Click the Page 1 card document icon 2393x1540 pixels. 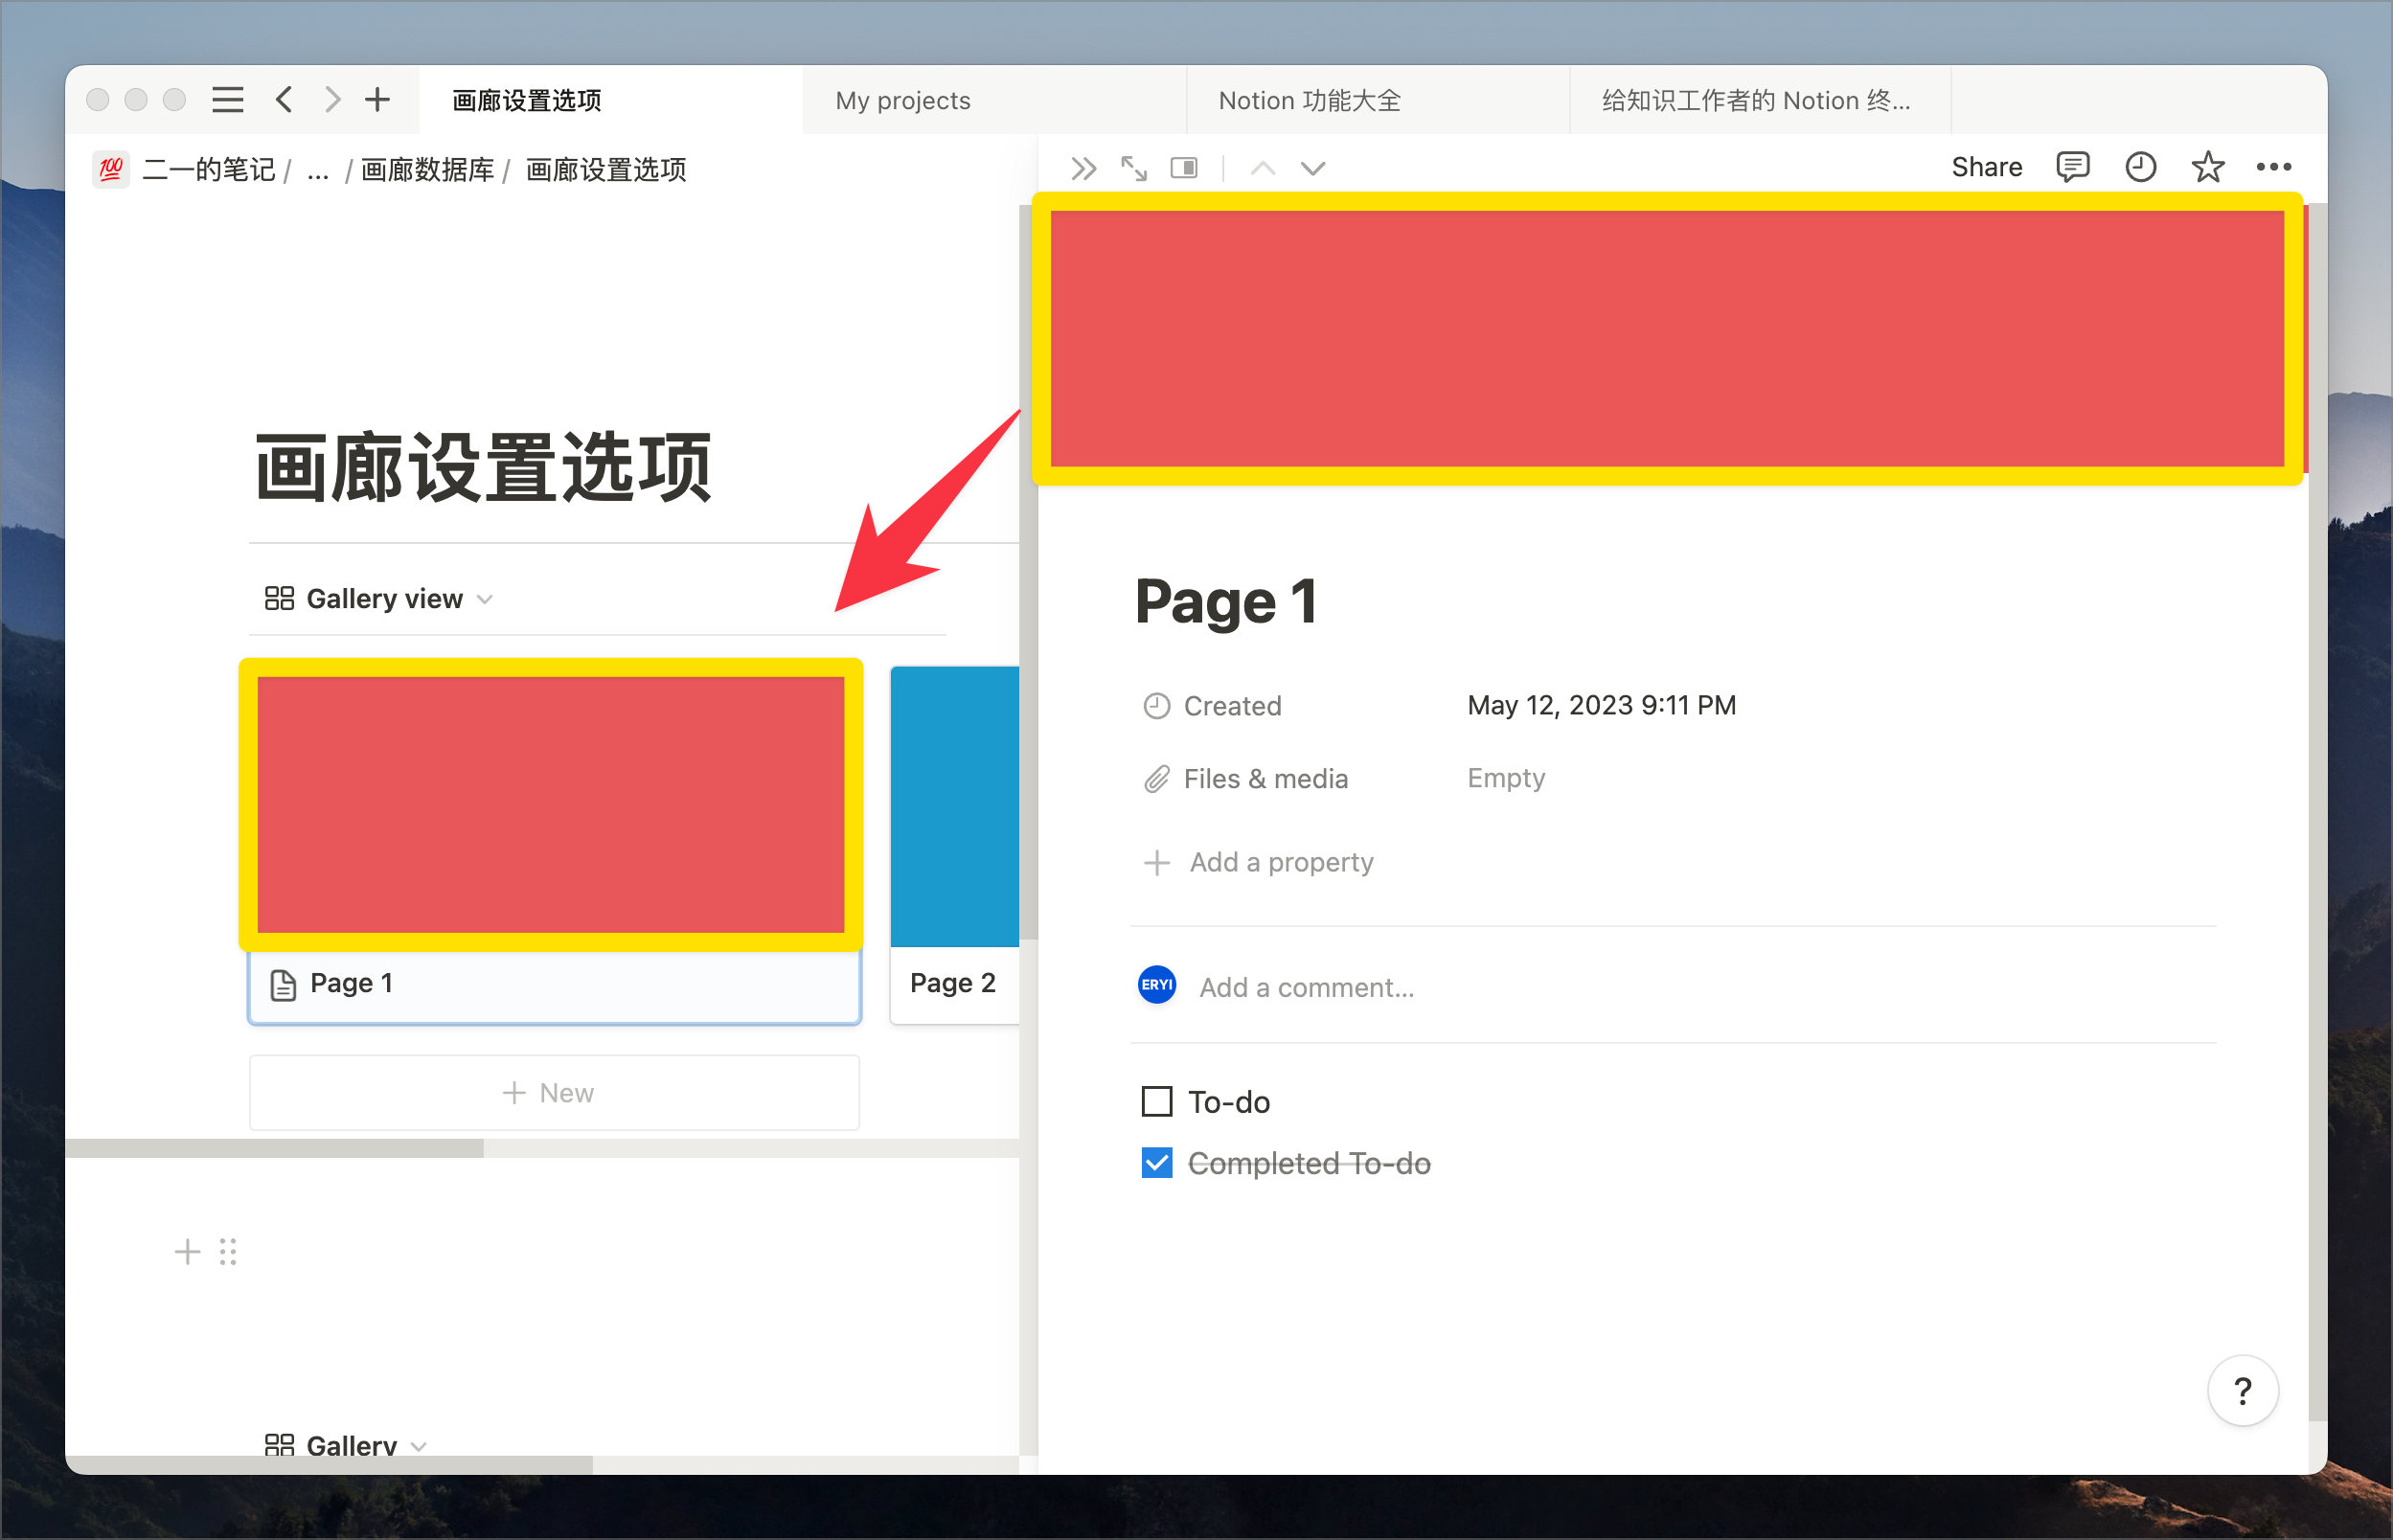click(283, 985)
